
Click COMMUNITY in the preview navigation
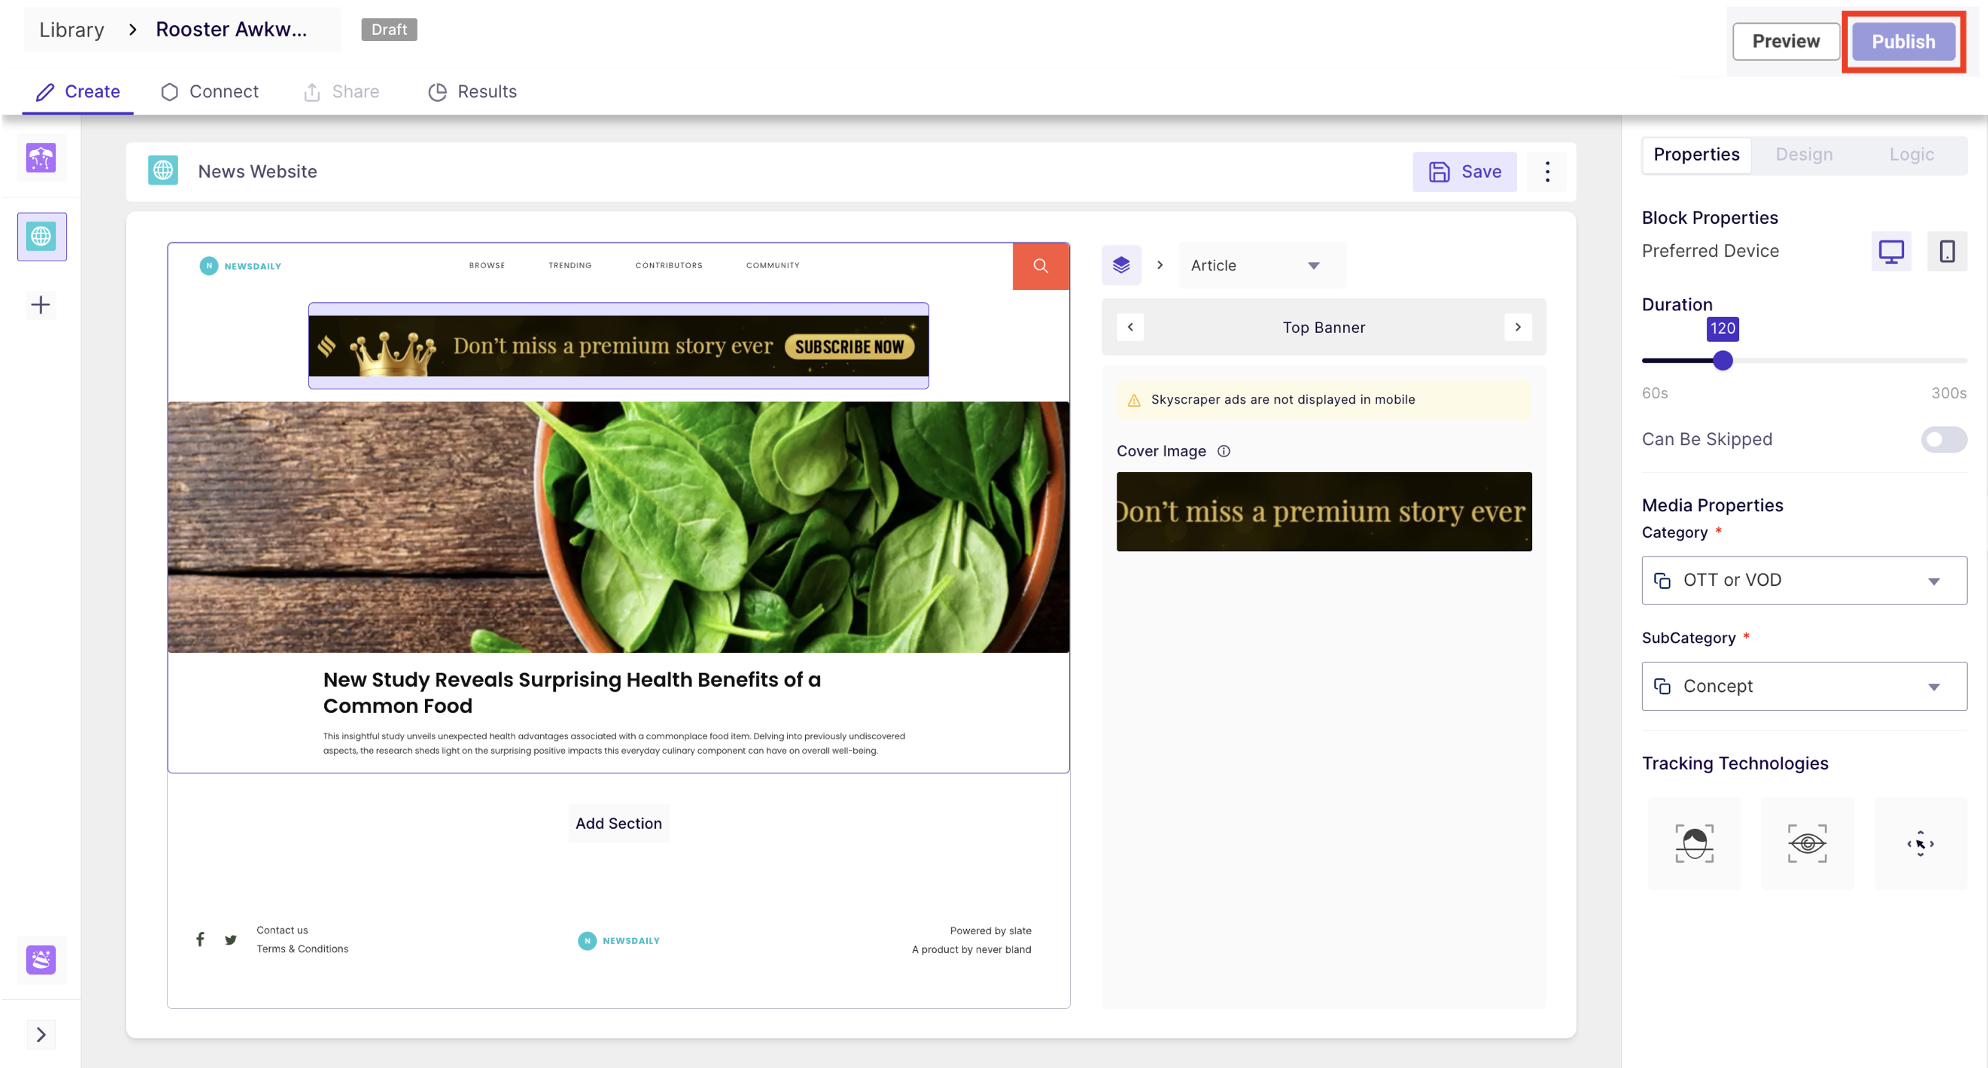(773, 266)
